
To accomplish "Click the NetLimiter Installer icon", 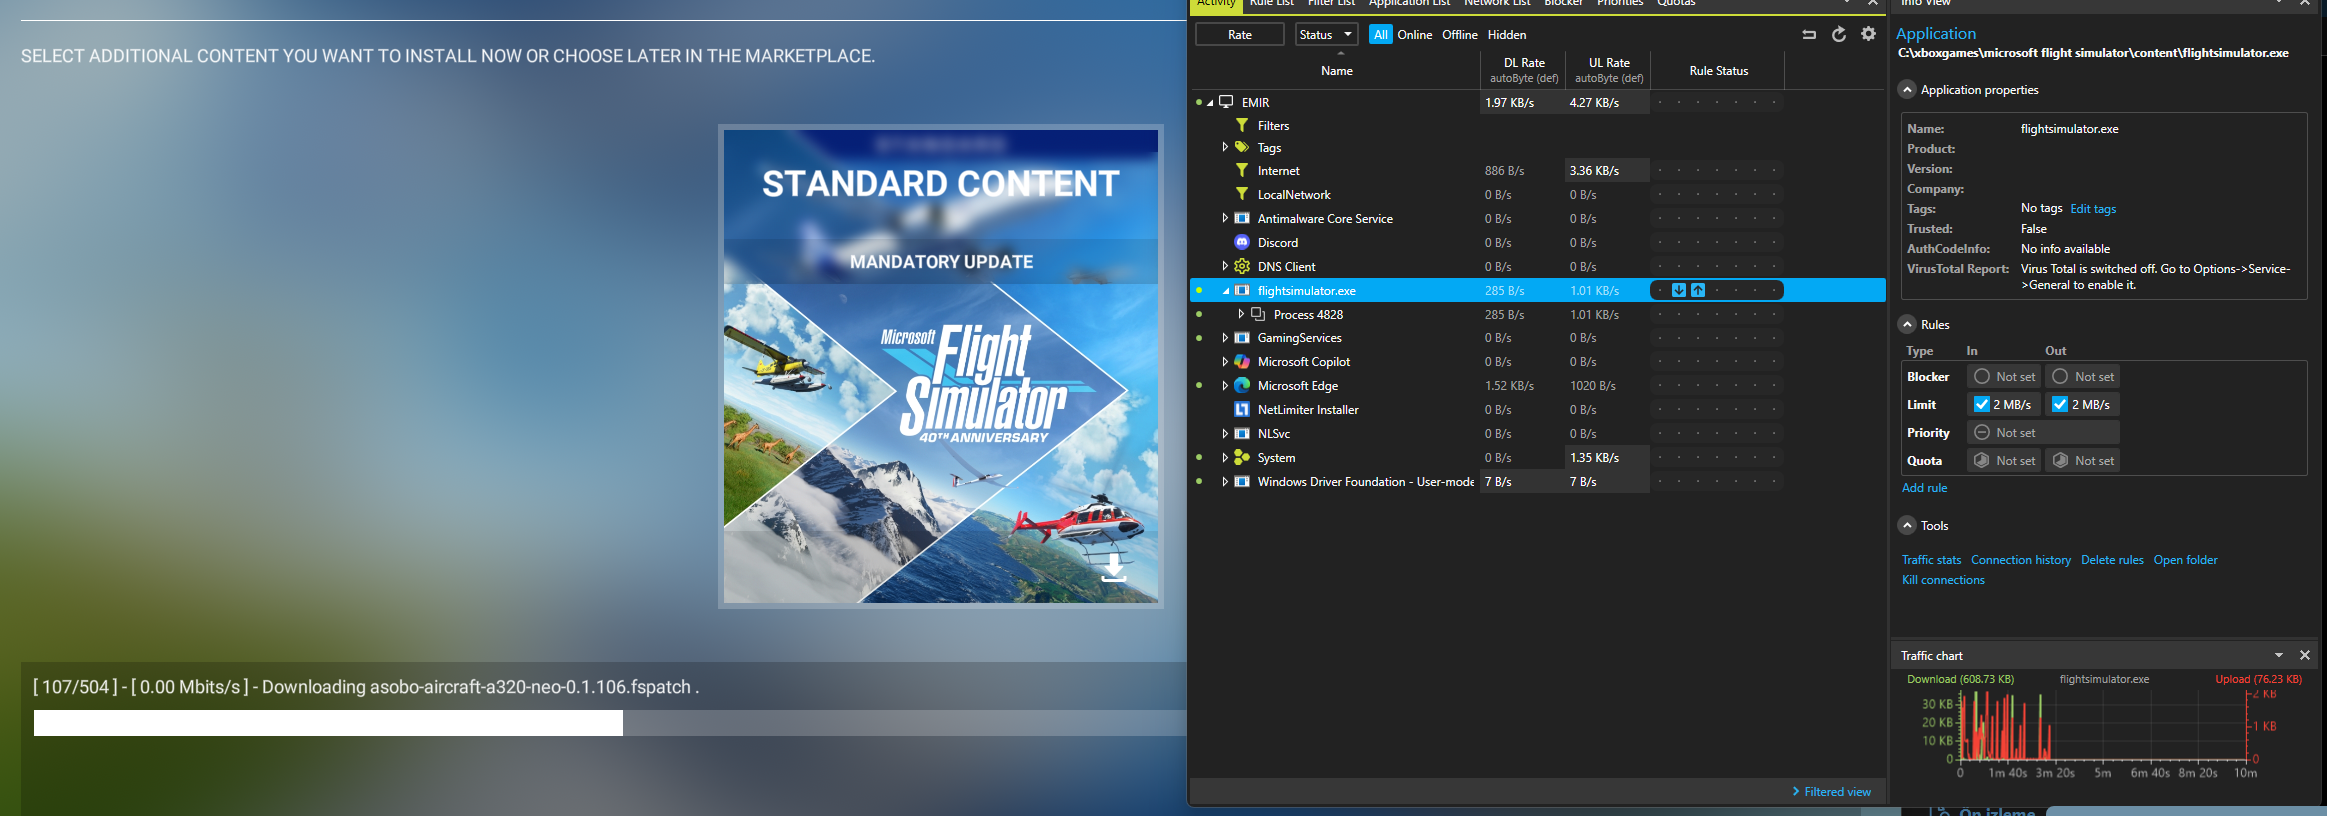I will tap(1242, 410).
